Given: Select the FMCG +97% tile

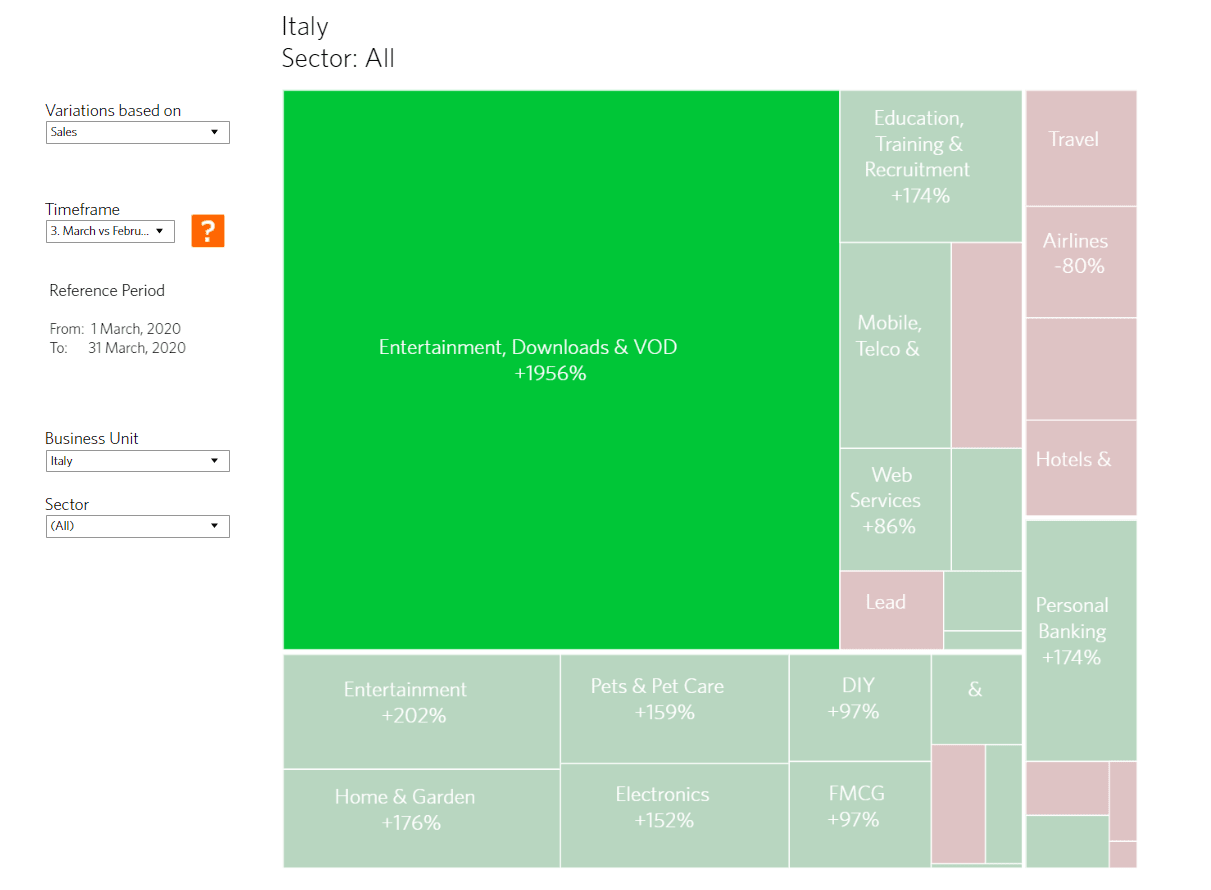Looking at the screenshot, I should point(860,814).
